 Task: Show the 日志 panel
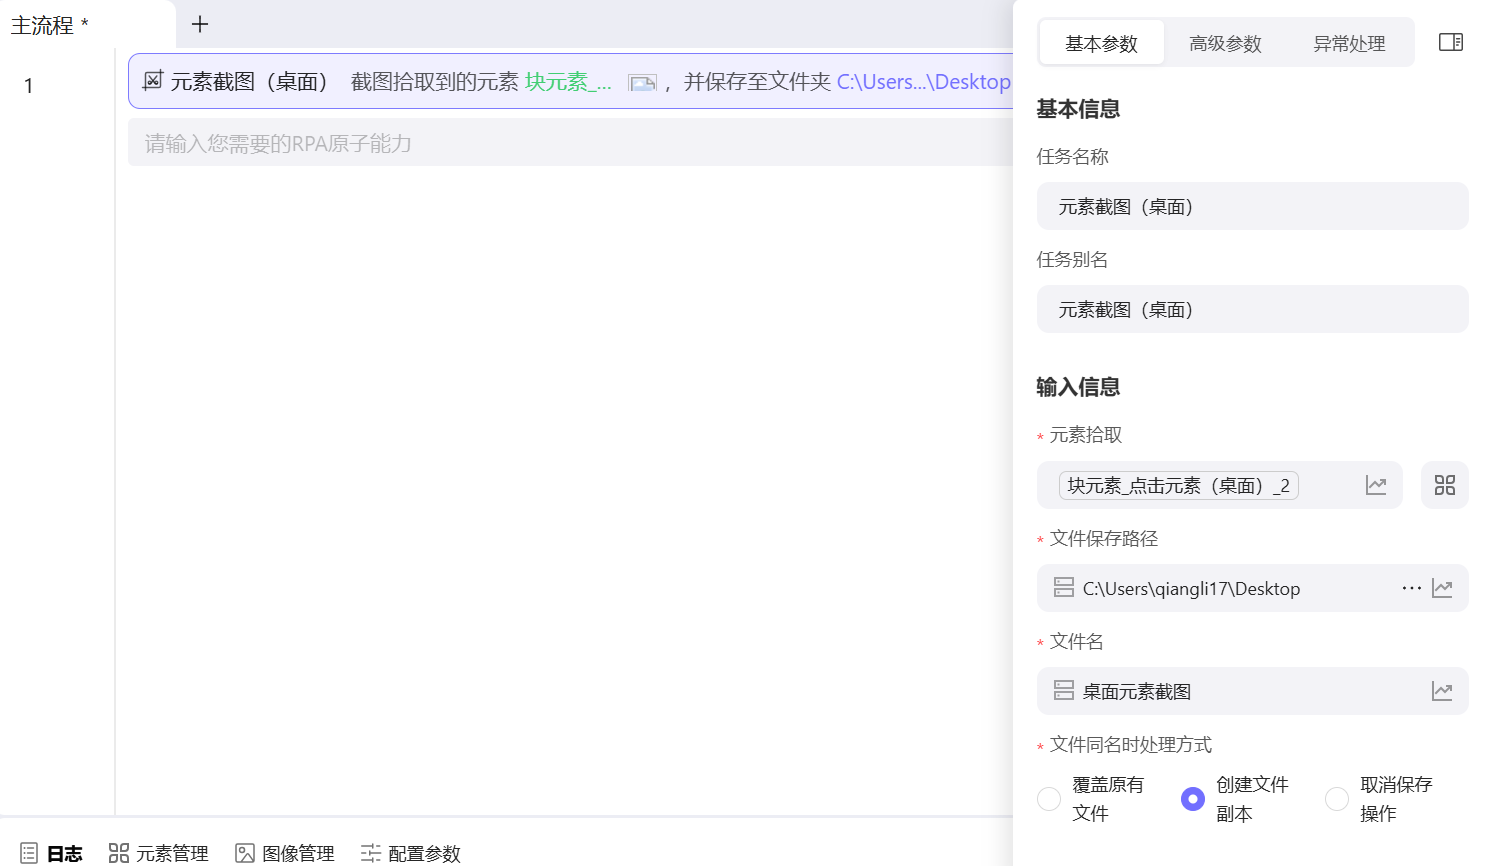click(55, 853)
